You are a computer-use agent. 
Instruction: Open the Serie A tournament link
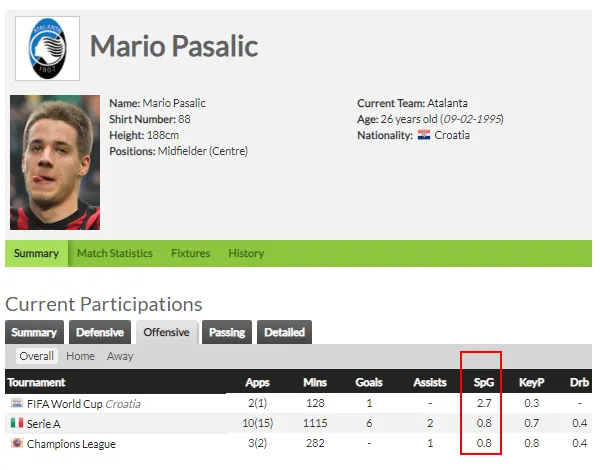click(43, 424)
